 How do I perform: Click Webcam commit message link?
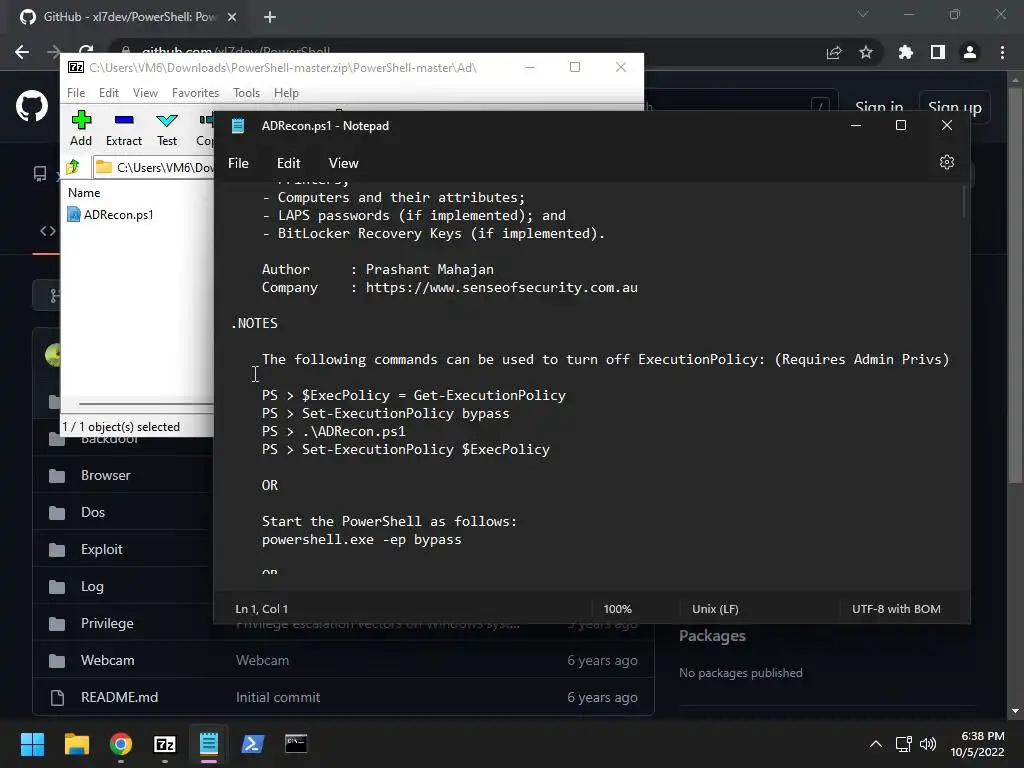coord(263,660)
